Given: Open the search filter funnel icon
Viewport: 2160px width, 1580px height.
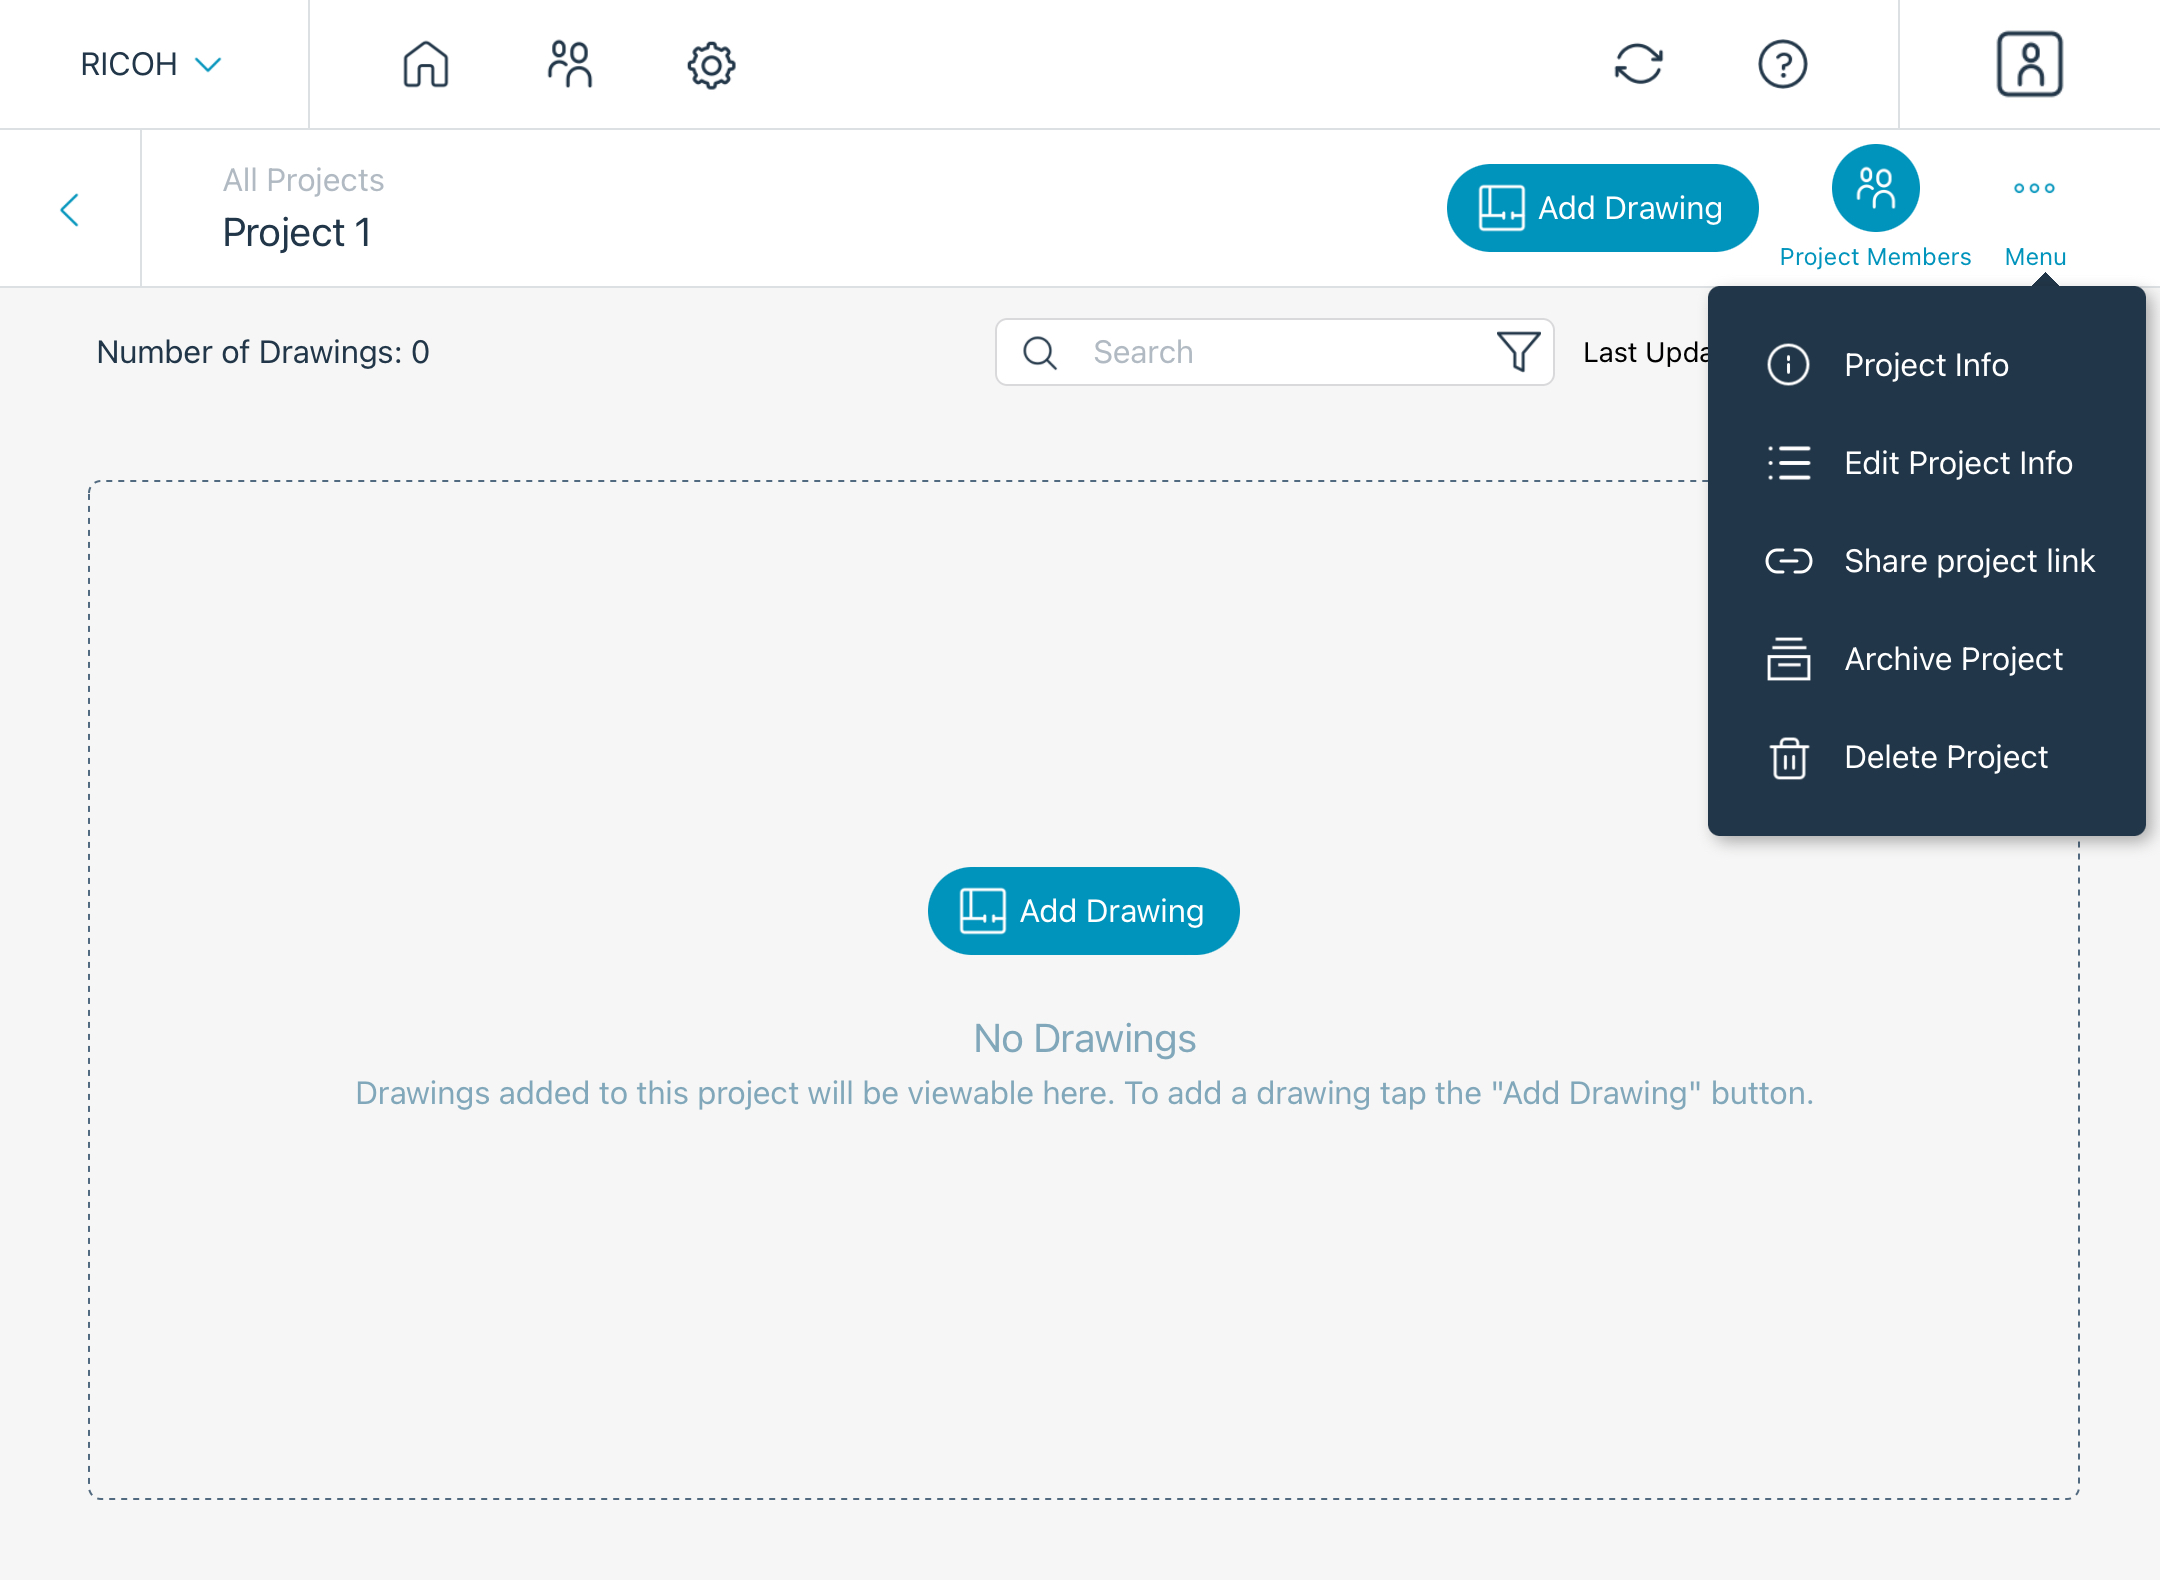Looking at the screenshot, I should click(1518, 352).
